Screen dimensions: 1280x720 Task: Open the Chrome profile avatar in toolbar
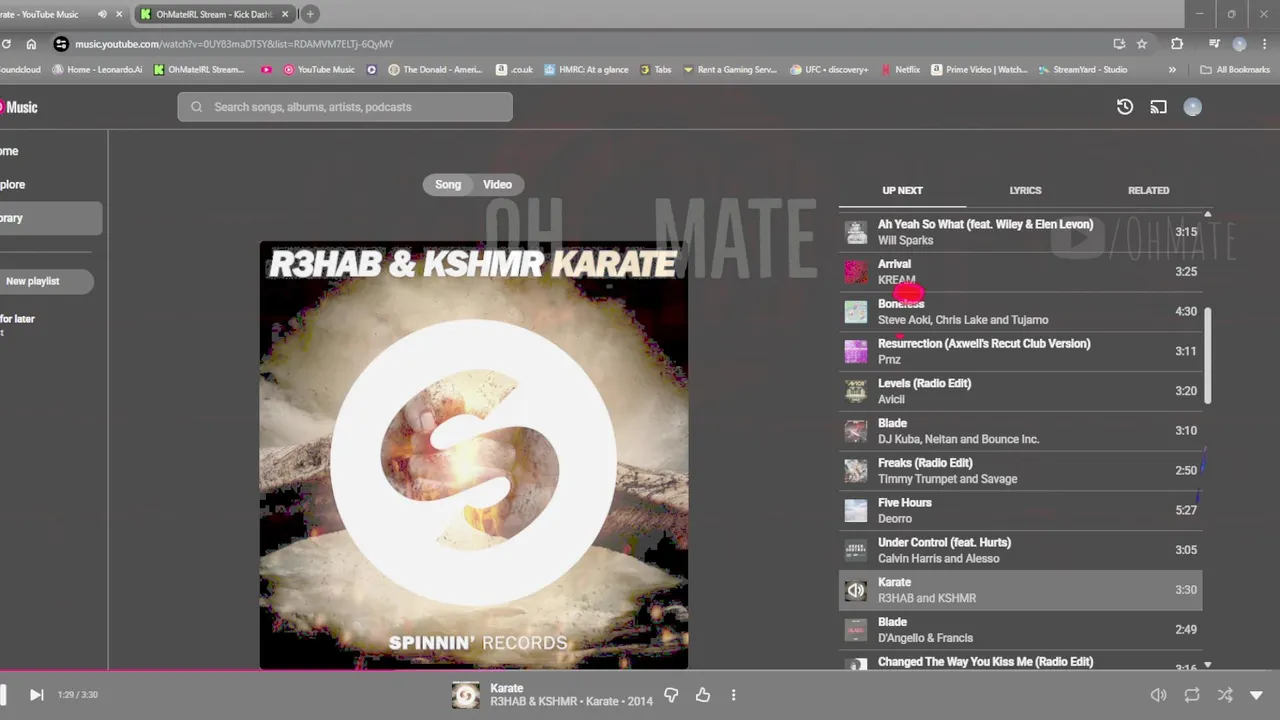pyautogui.click(x=1240, y=44)
